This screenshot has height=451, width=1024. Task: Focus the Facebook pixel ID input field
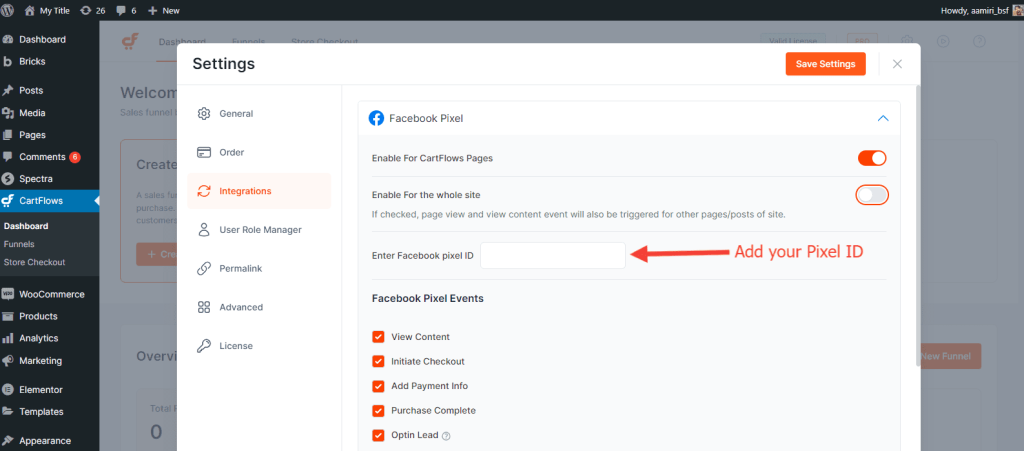552,255
